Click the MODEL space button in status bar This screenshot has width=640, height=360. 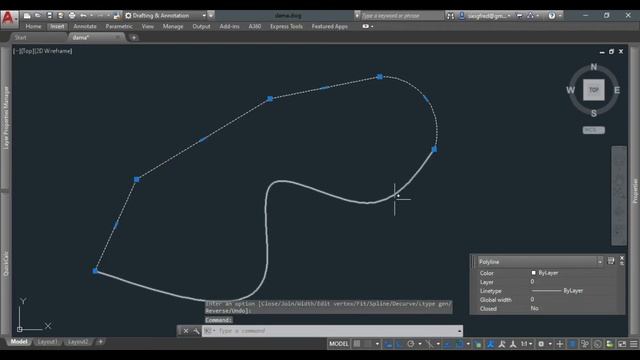pos(339,344)
